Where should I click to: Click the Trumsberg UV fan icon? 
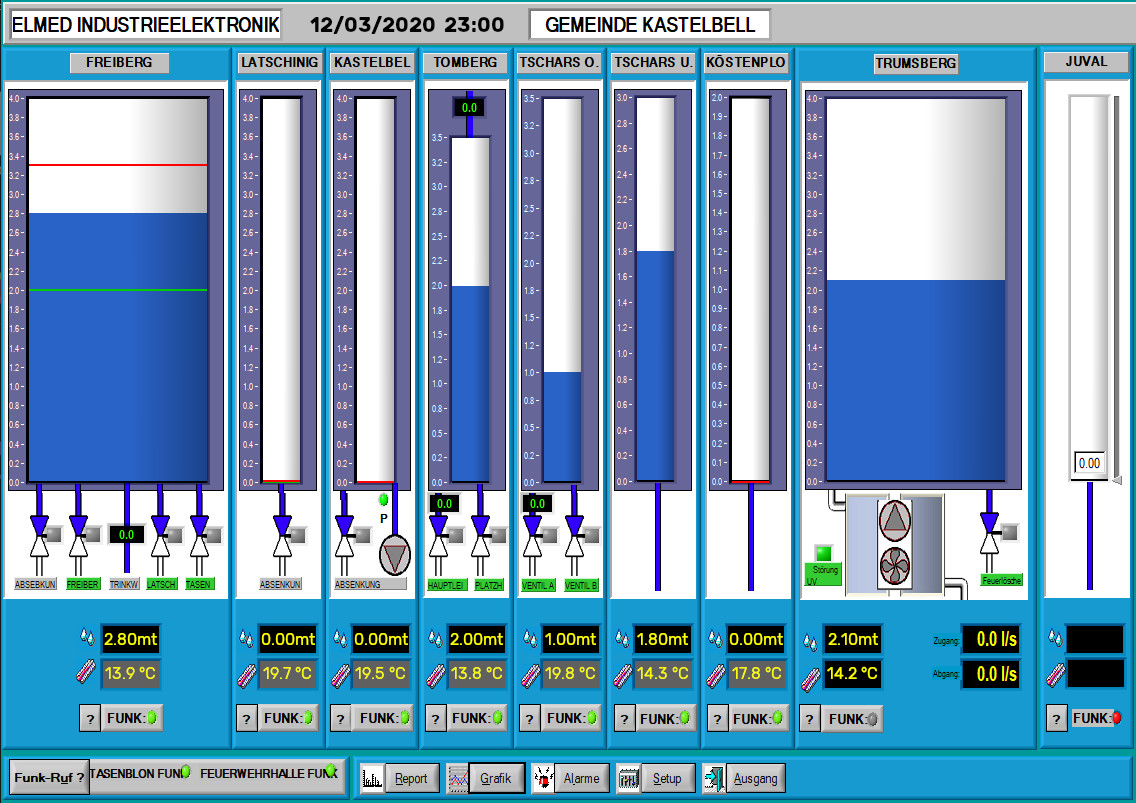coord(893,566)
